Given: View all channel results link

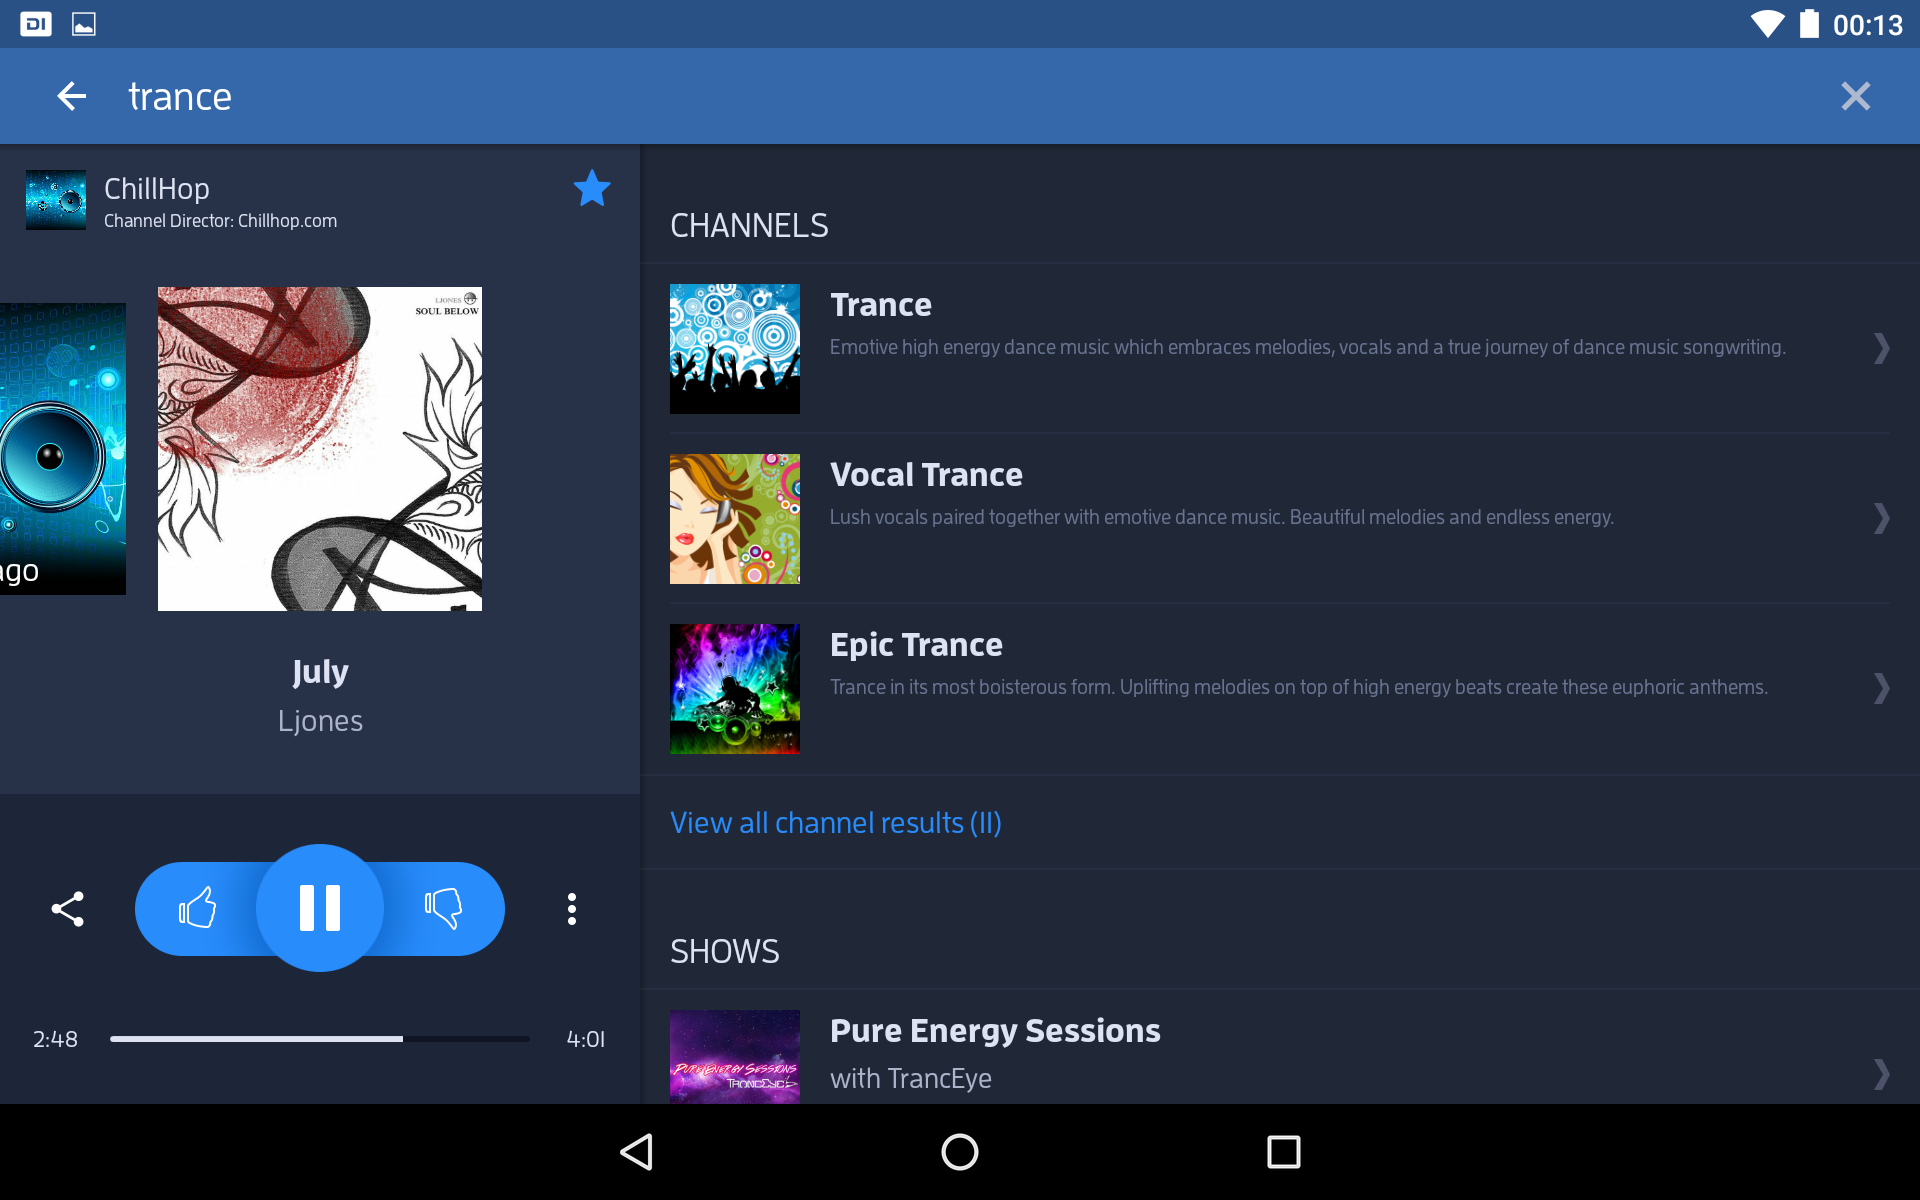Looking at the screenshot, I should (x=836, y=822).
